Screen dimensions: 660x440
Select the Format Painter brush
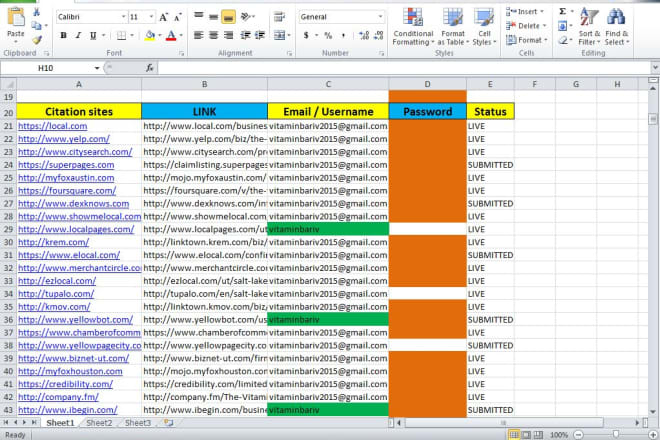point(37,40)
